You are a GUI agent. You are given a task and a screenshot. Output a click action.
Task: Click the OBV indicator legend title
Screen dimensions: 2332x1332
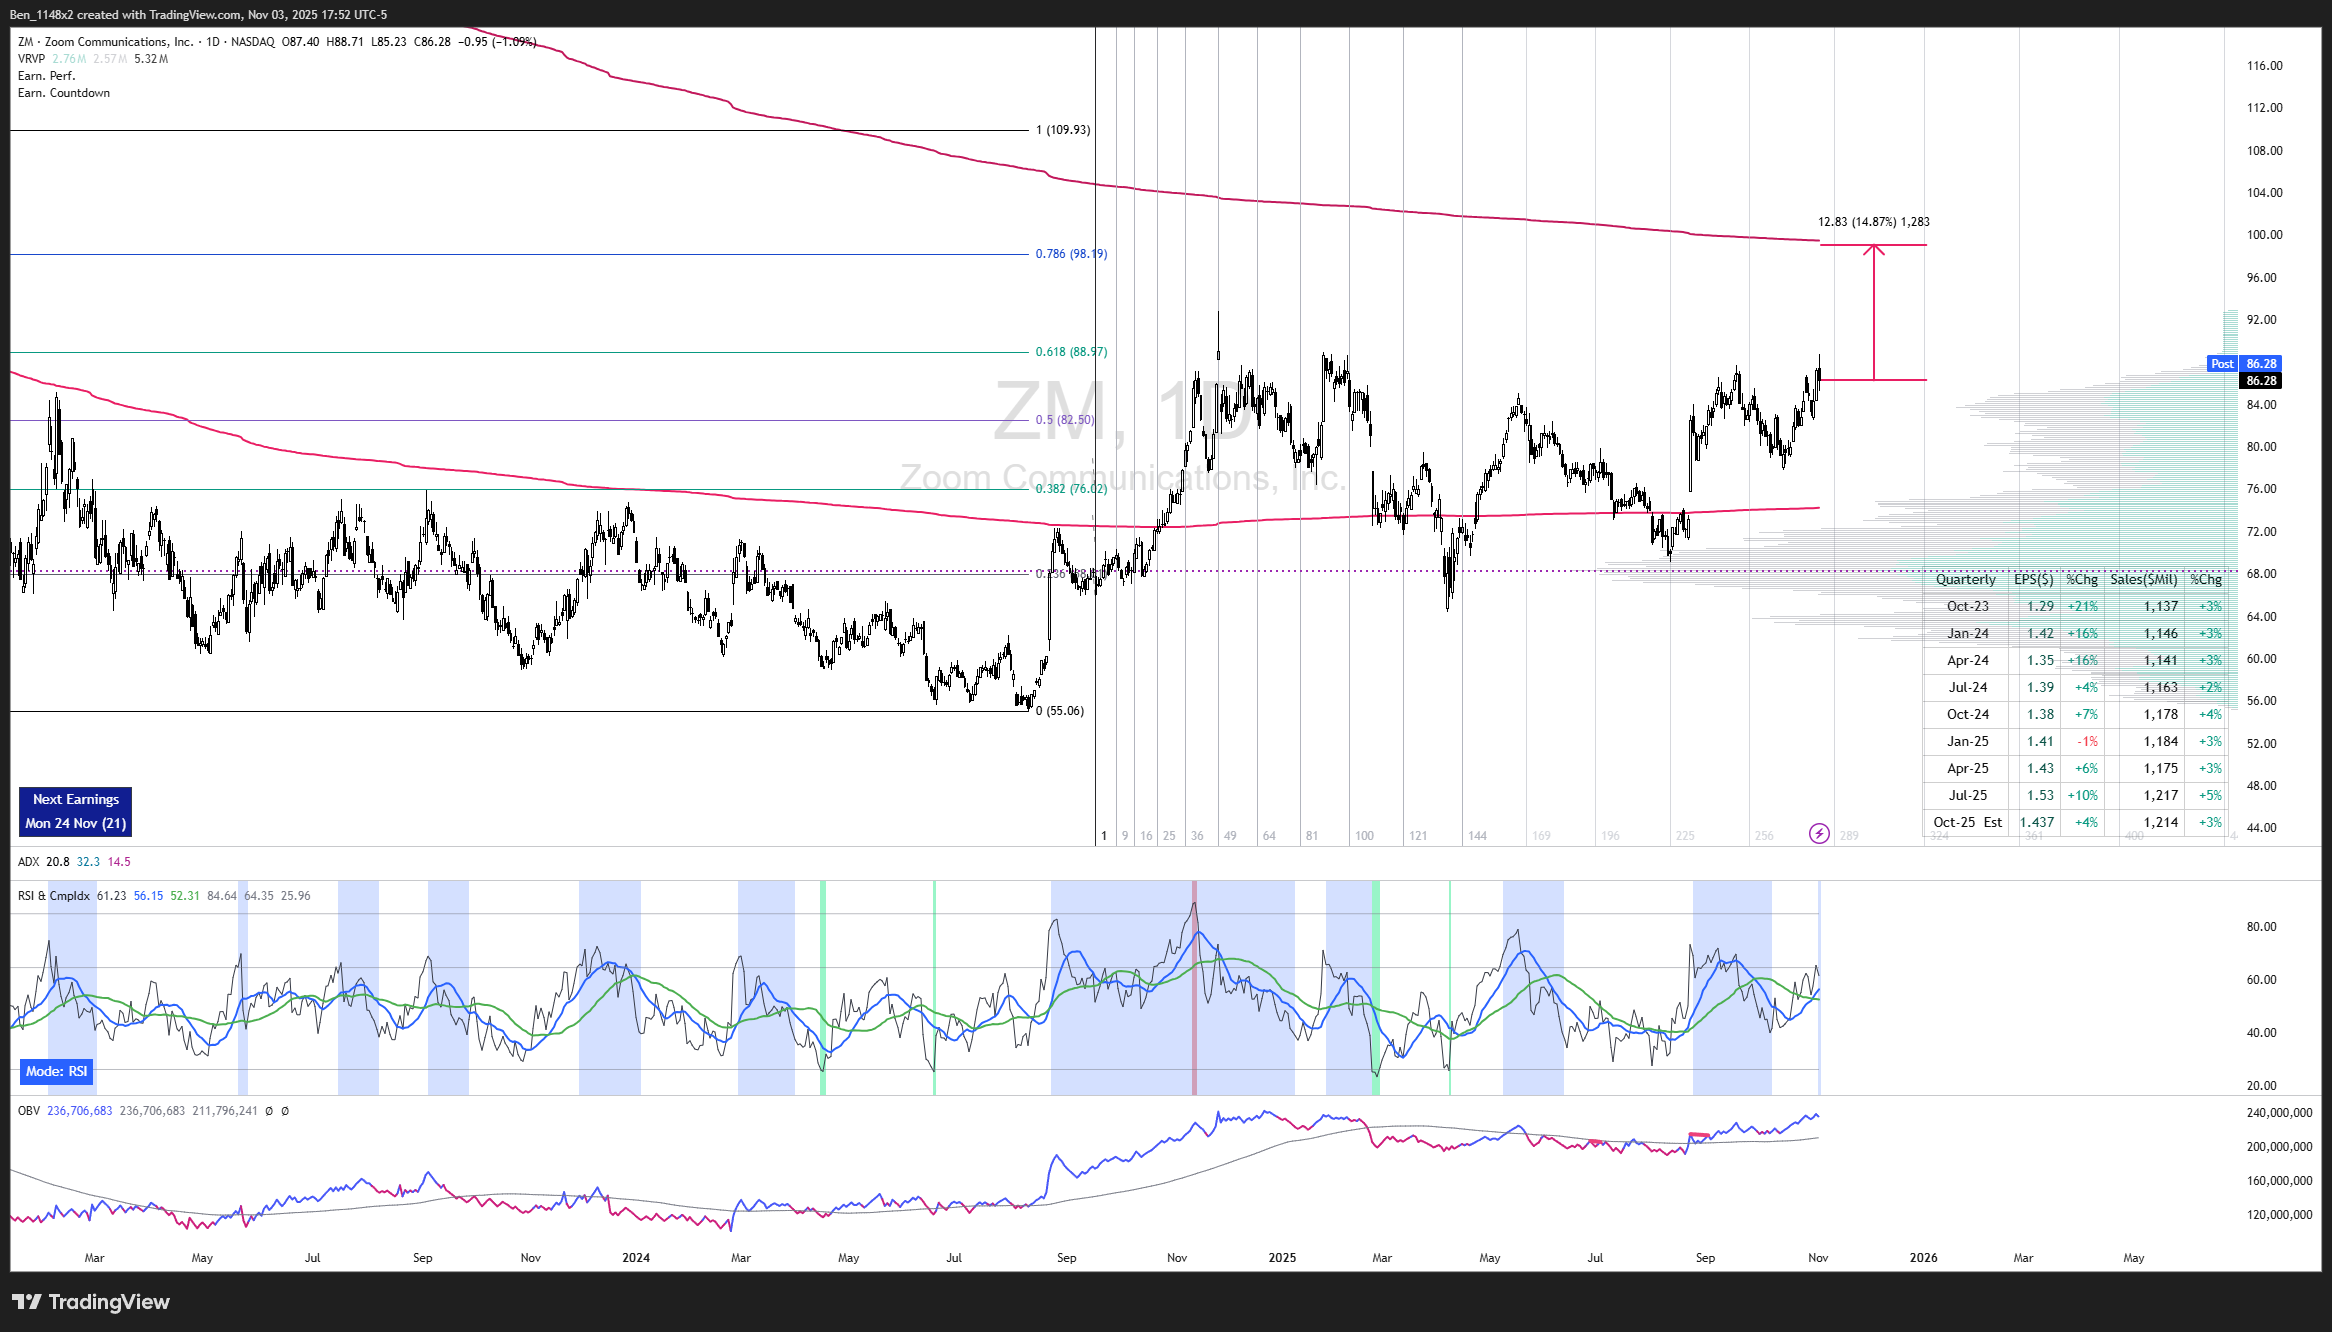coord(28,1111)
